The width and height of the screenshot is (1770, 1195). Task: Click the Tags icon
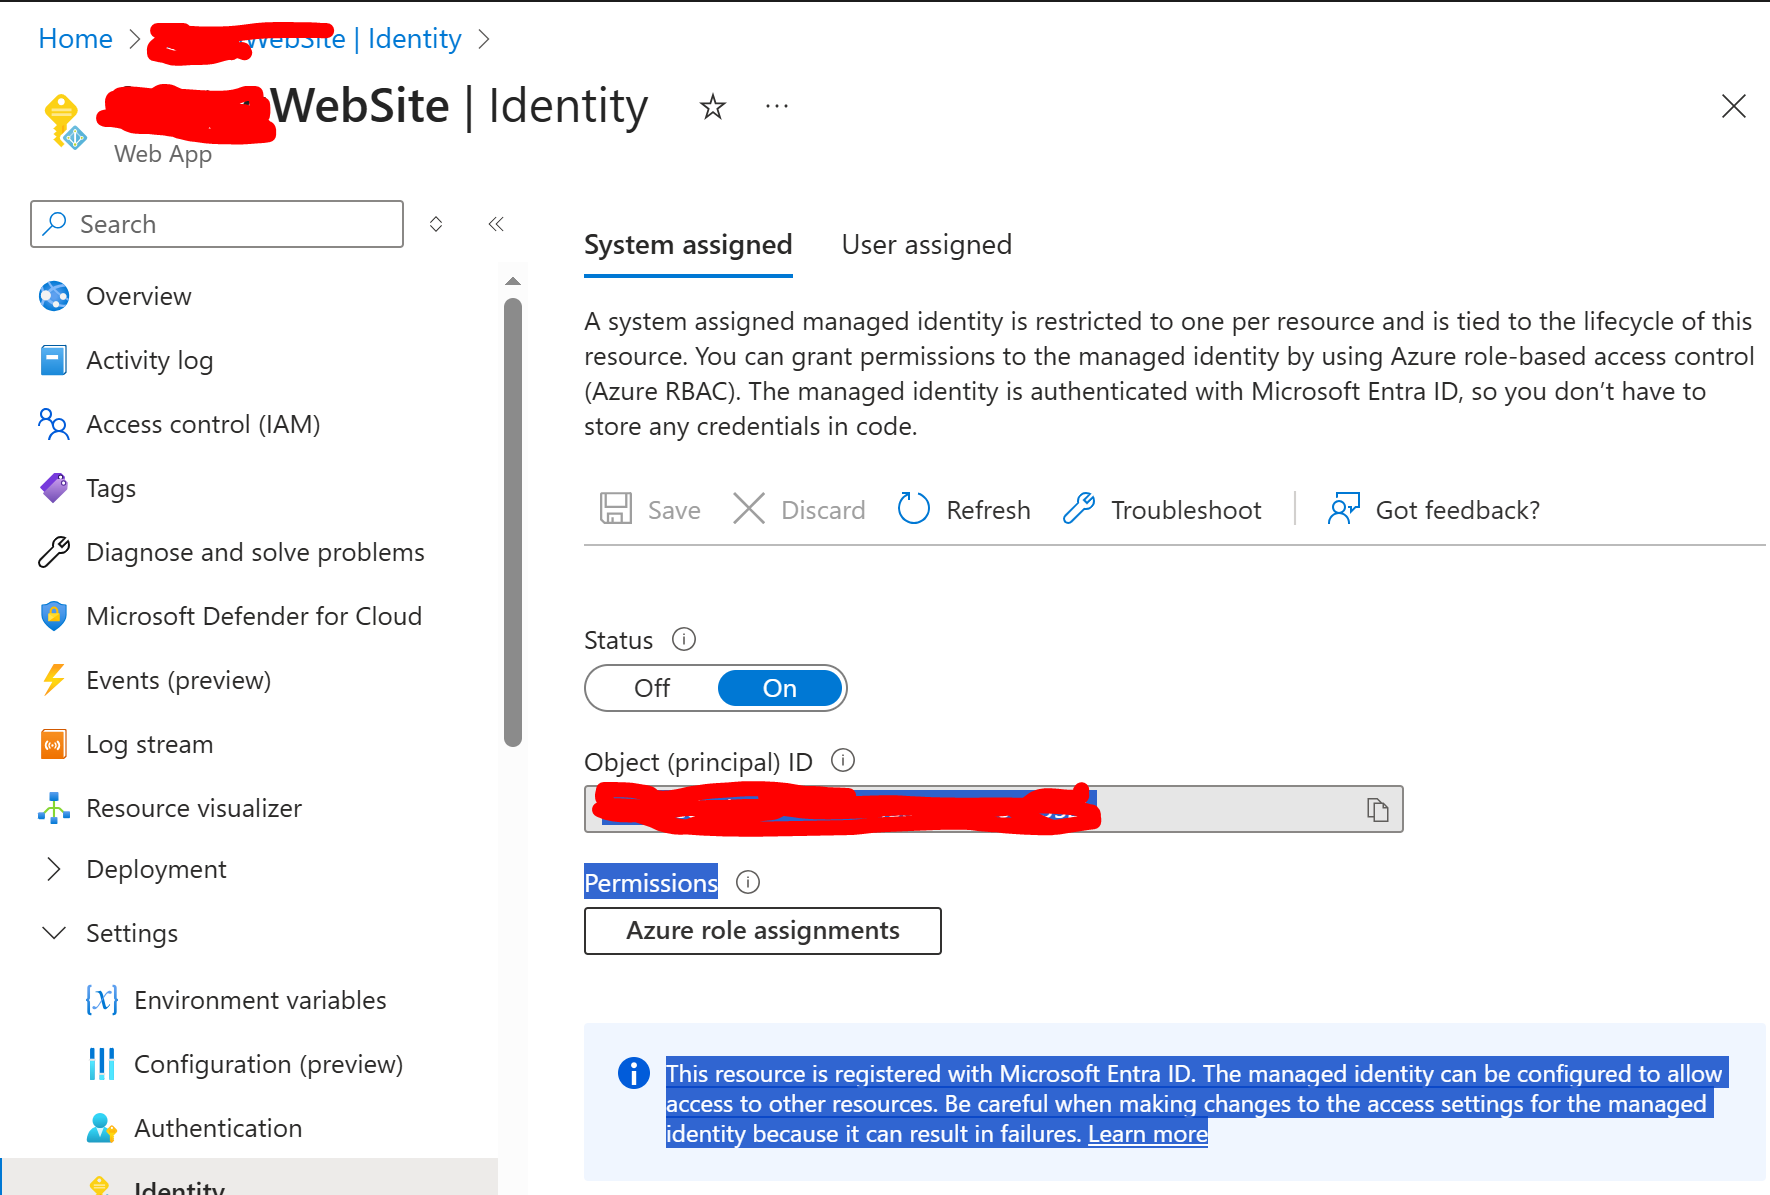pos(53,488)
